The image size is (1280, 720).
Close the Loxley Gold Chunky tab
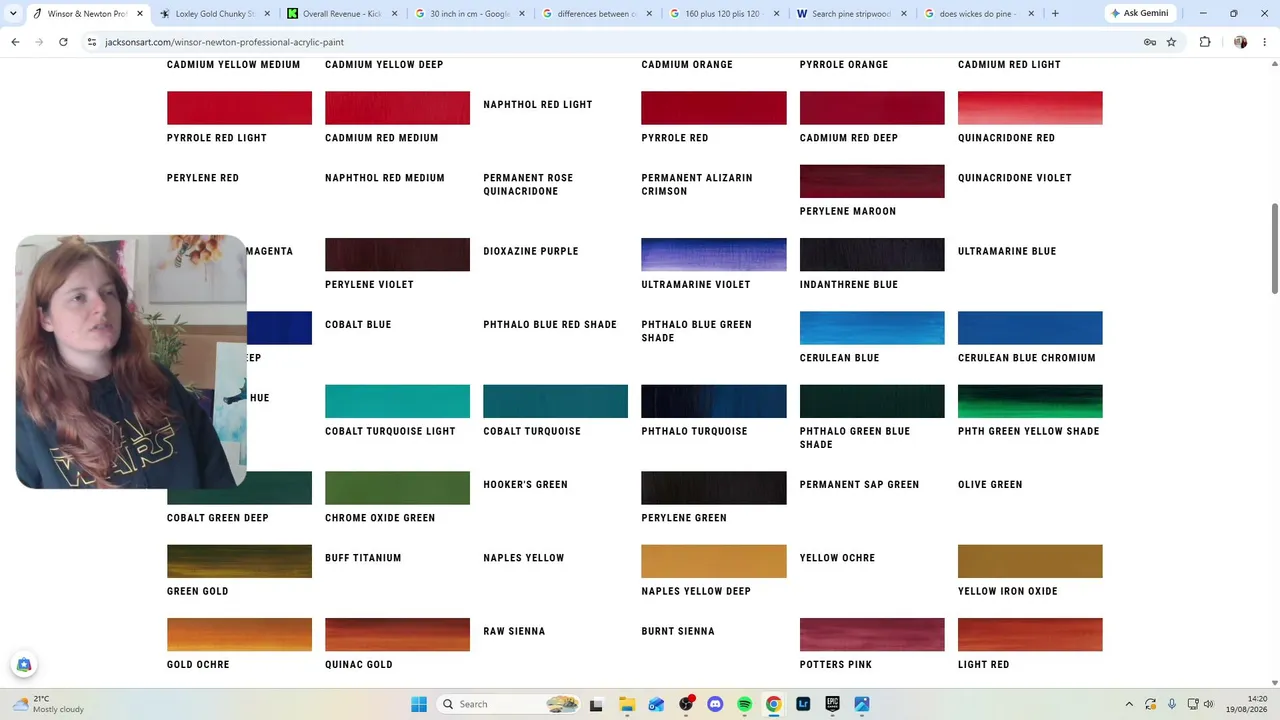[267, 14]
